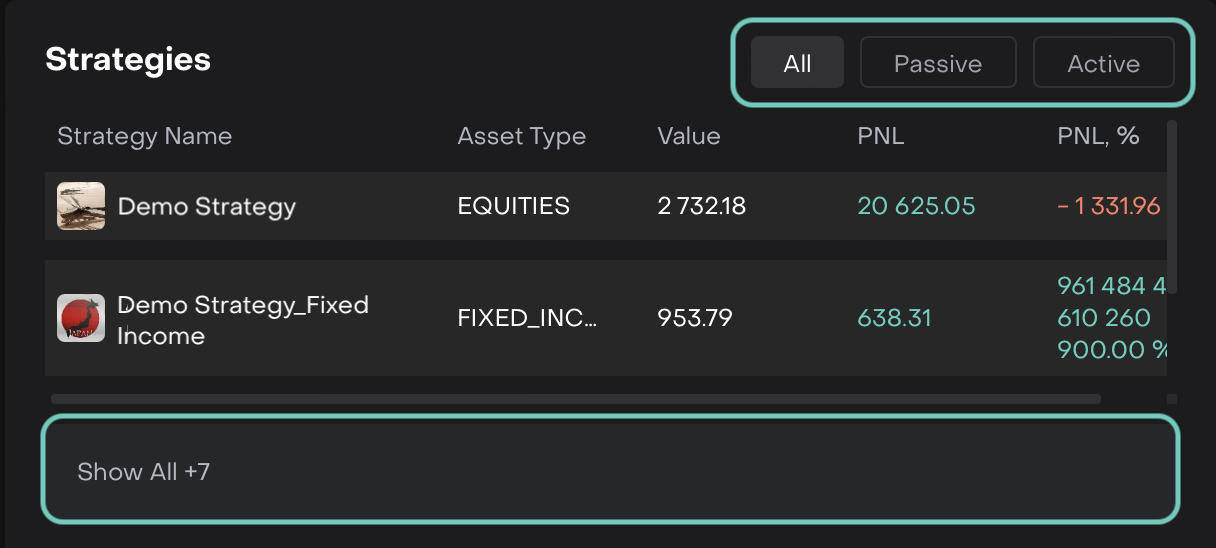The width and height of the screenshot is (1216, 548).
Task: Open the Demo Strategy name link
Action: click(207, 207)
